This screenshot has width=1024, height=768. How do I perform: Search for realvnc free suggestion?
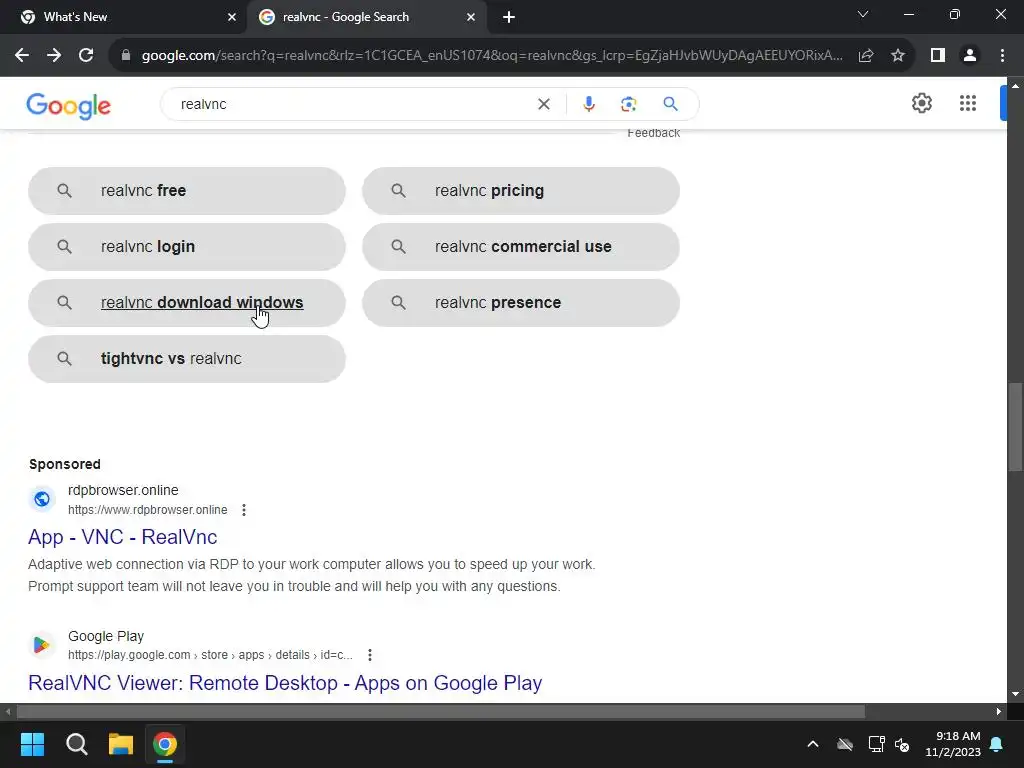pyautogui.click(x=187, y=191)
